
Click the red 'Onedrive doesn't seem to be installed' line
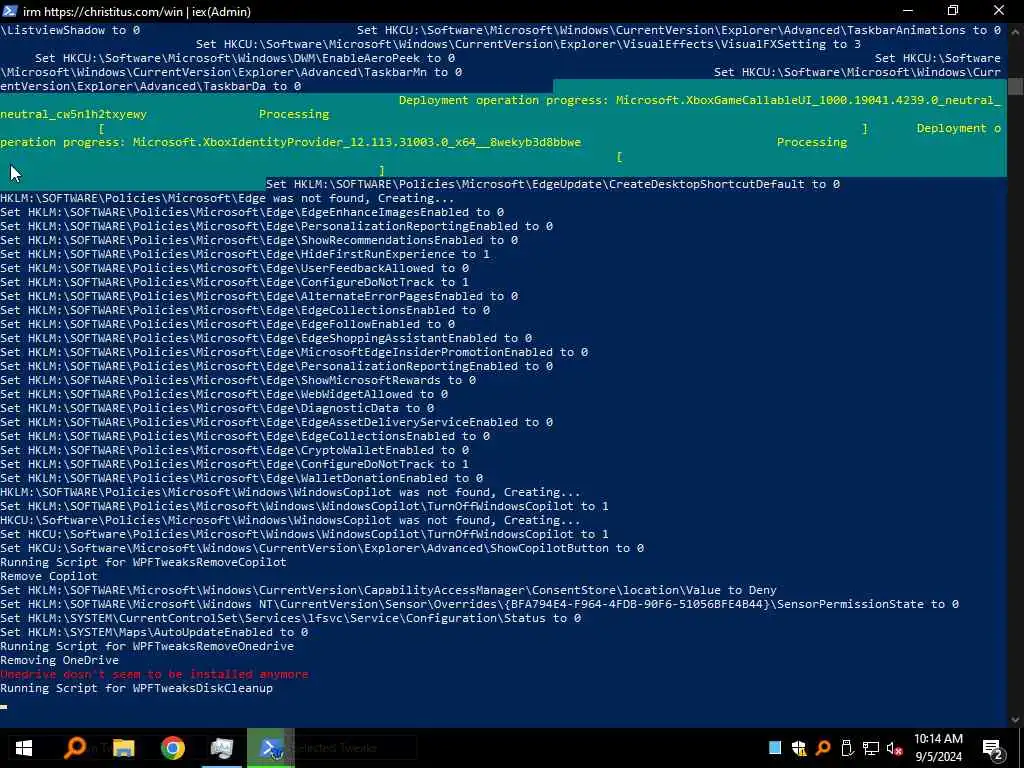154,674
